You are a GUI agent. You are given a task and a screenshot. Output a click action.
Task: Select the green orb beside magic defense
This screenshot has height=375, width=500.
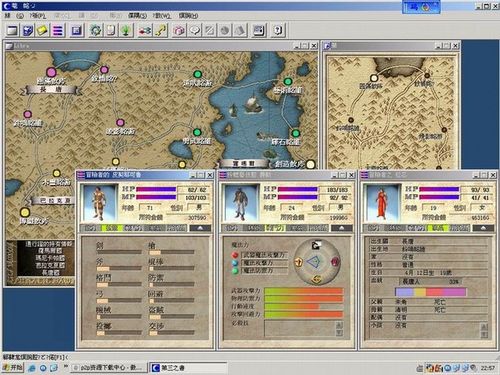click(235, 271)
